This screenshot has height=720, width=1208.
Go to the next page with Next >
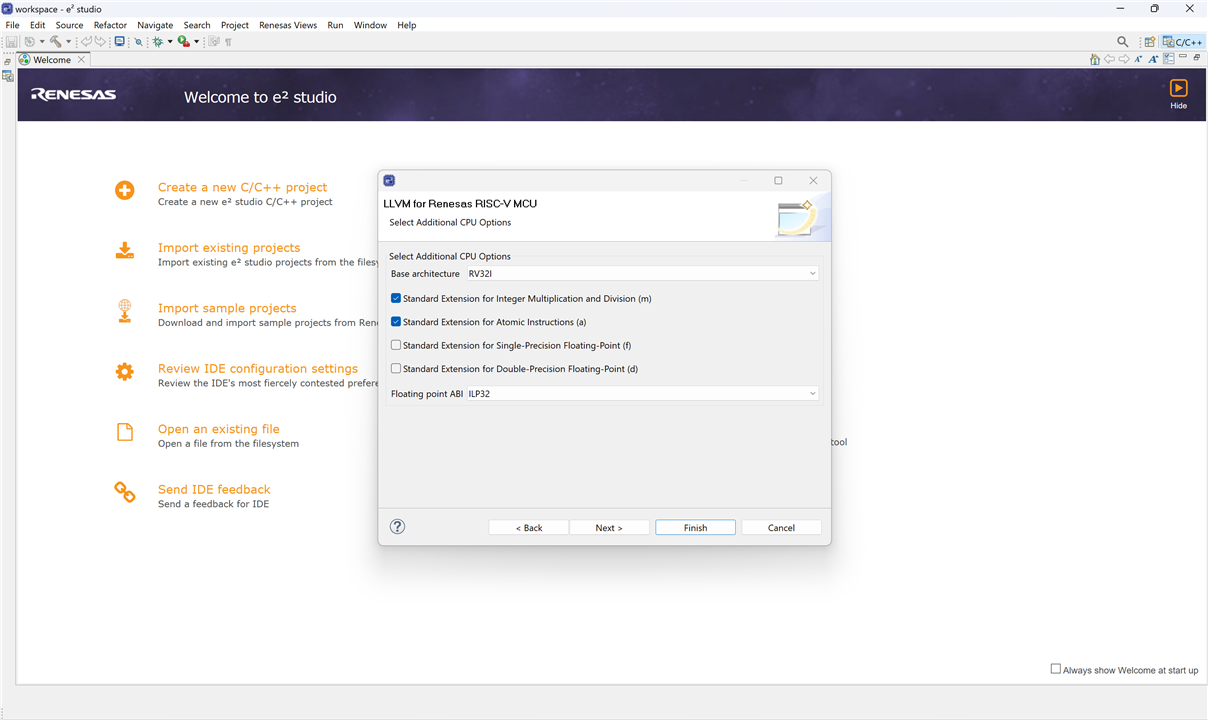tap(609, 528)
